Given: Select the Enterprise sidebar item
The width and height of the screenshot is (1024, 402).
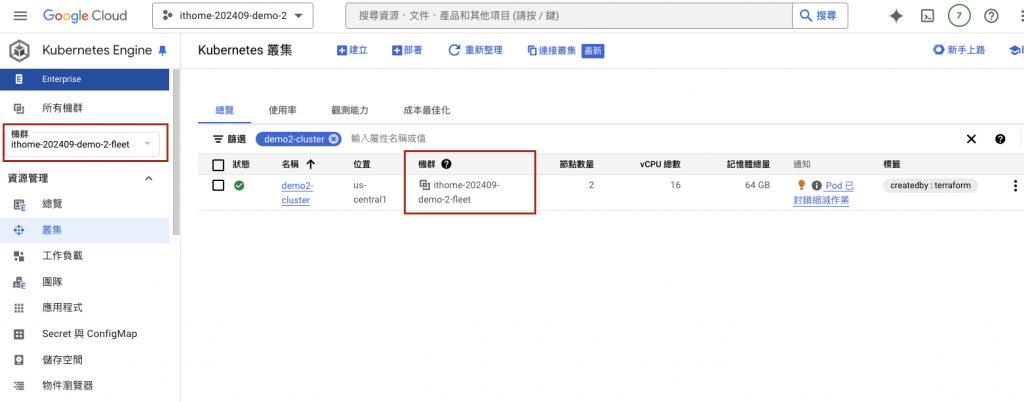Looking at the screenshot, I should (x=84, y=79).
